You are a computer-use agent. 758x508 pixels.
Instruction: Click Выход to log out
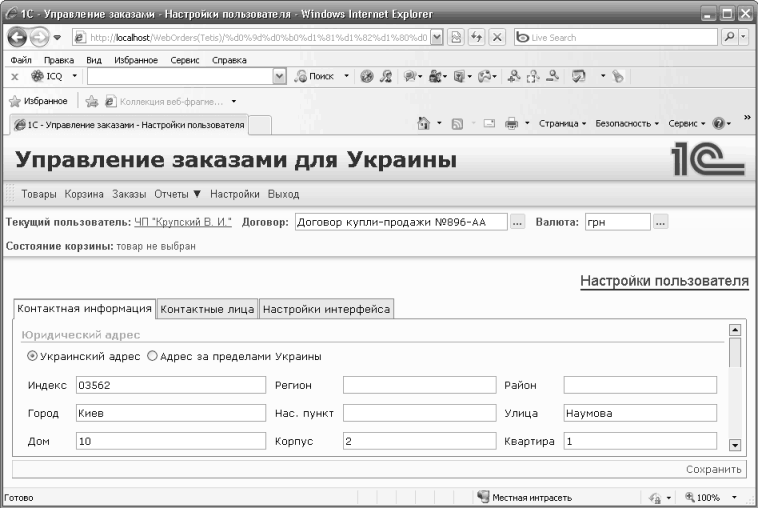point(283,194)
